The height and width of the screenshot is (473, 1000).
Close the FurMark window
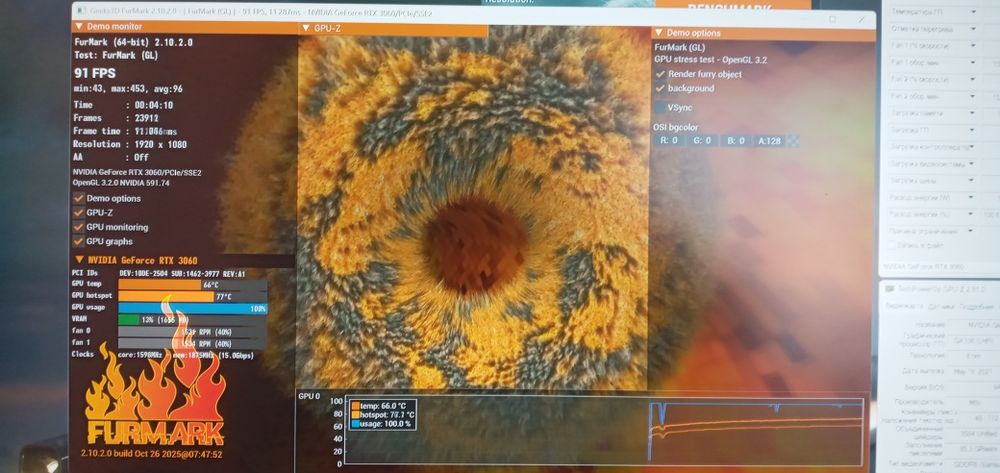(862, 20)
